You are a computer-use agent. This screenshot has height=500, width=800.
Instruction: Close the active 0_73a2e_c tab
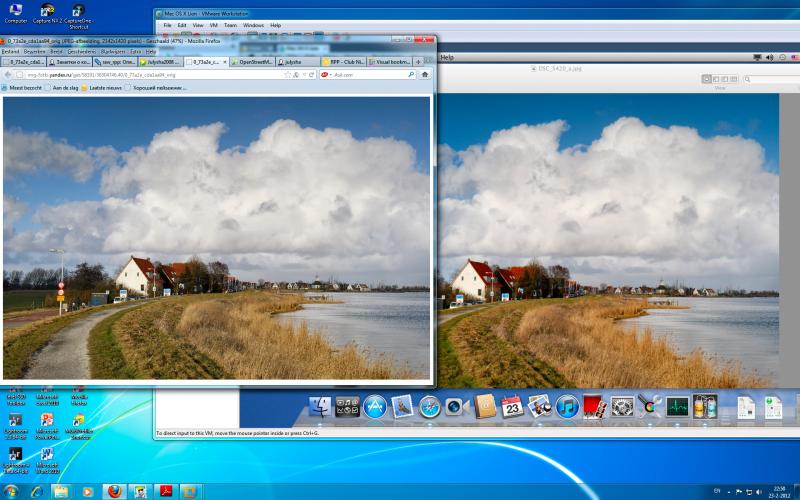click(x=225, y=62)
